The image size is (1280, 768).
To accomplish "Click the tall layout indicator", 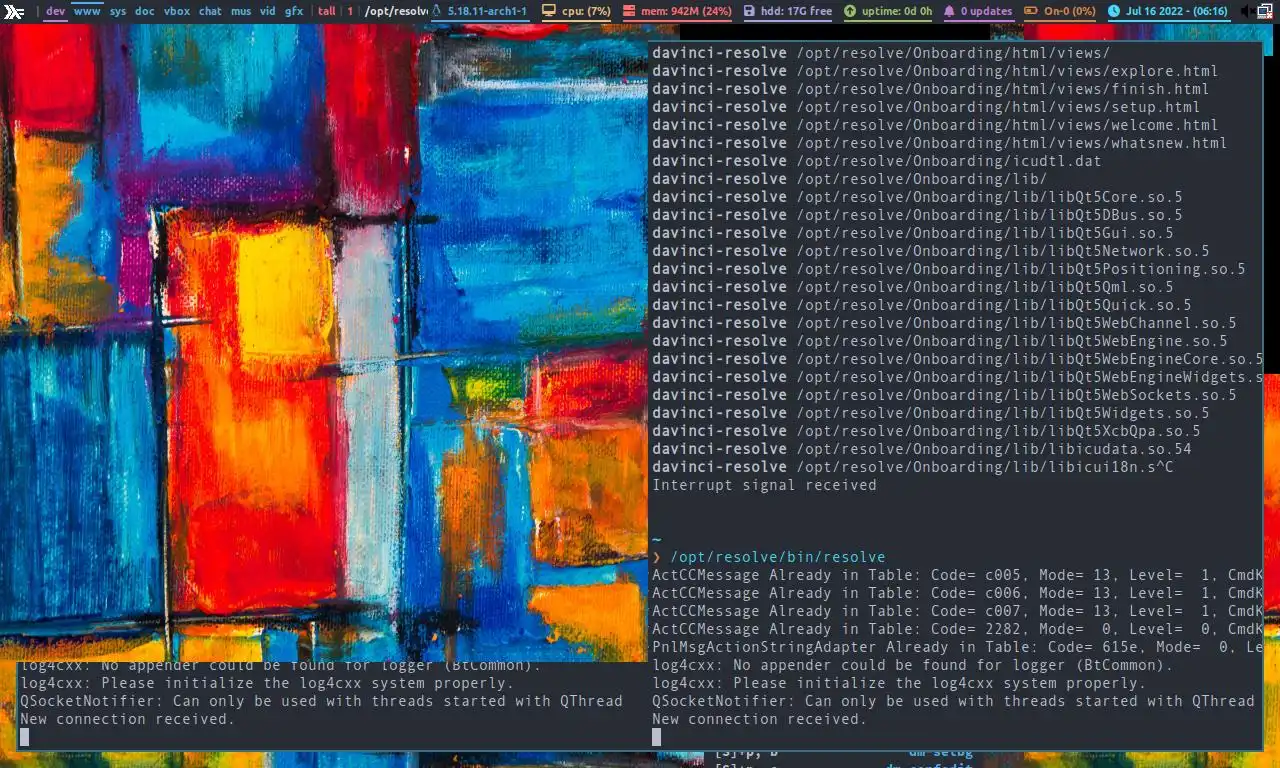I will click(327, 12).
